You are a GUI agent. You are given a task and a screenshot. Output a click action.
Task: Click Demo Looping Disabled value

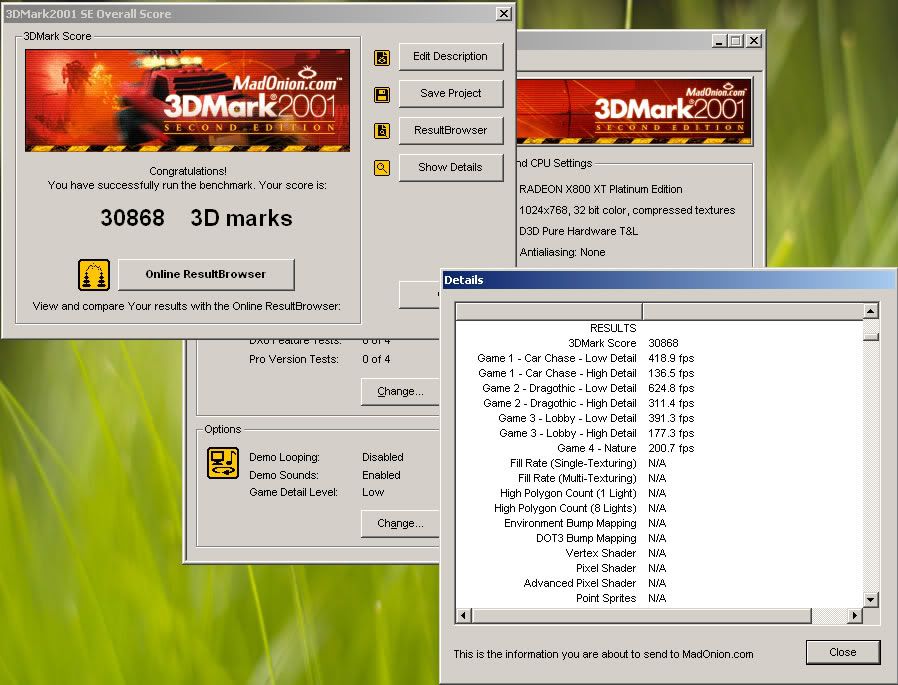(x=383, y=457)
